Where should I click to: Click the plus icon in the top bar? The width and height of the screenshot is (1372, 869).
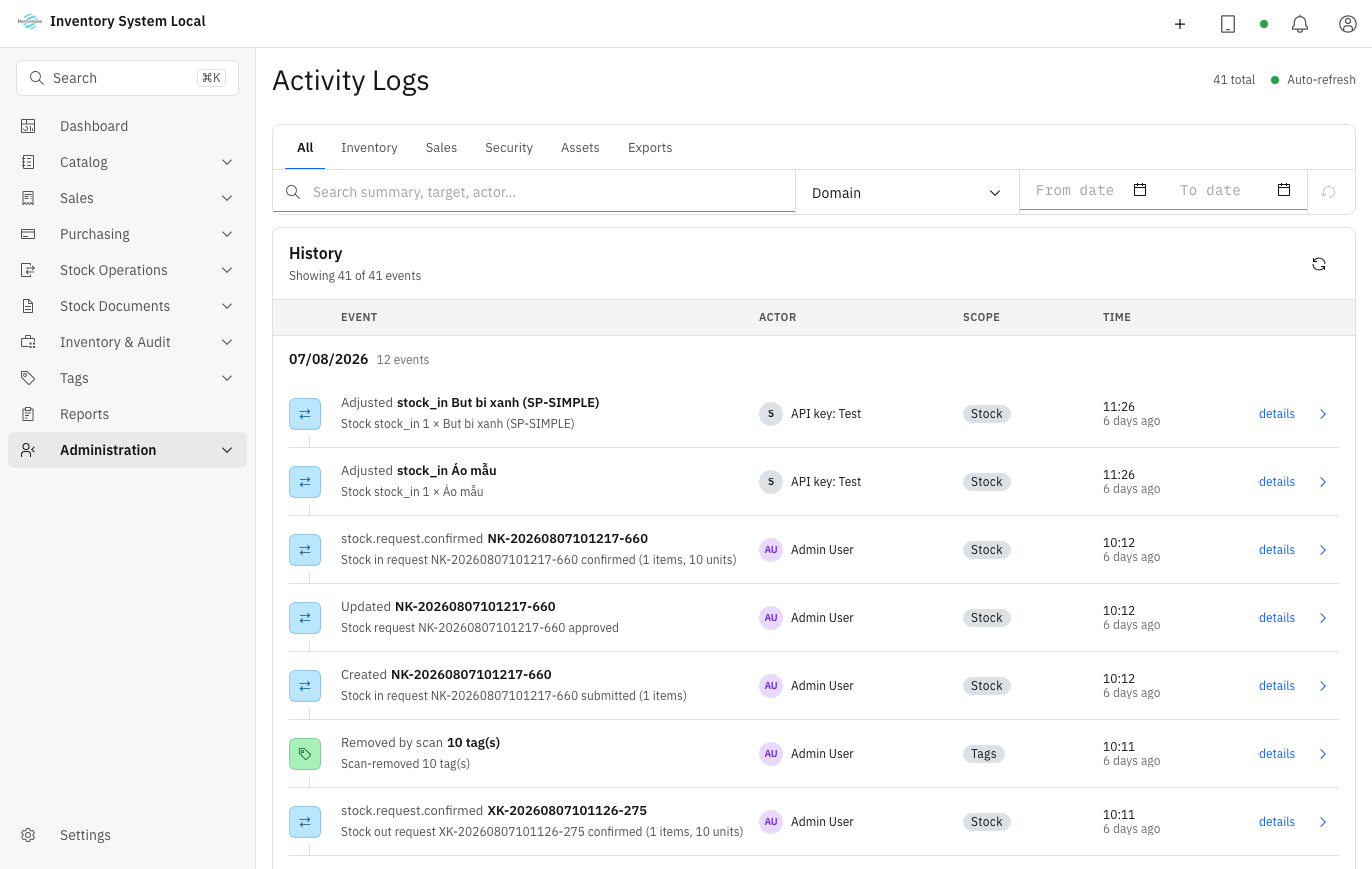pyautogui.click(x=1180, y=24)
